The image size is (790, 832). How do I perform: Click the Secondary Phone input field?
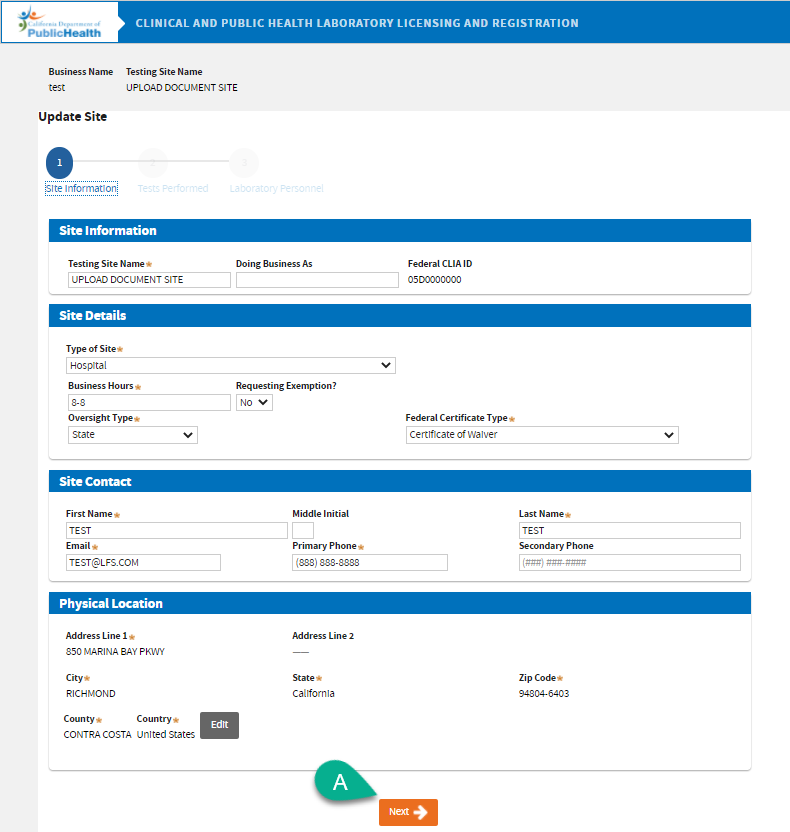629,563
